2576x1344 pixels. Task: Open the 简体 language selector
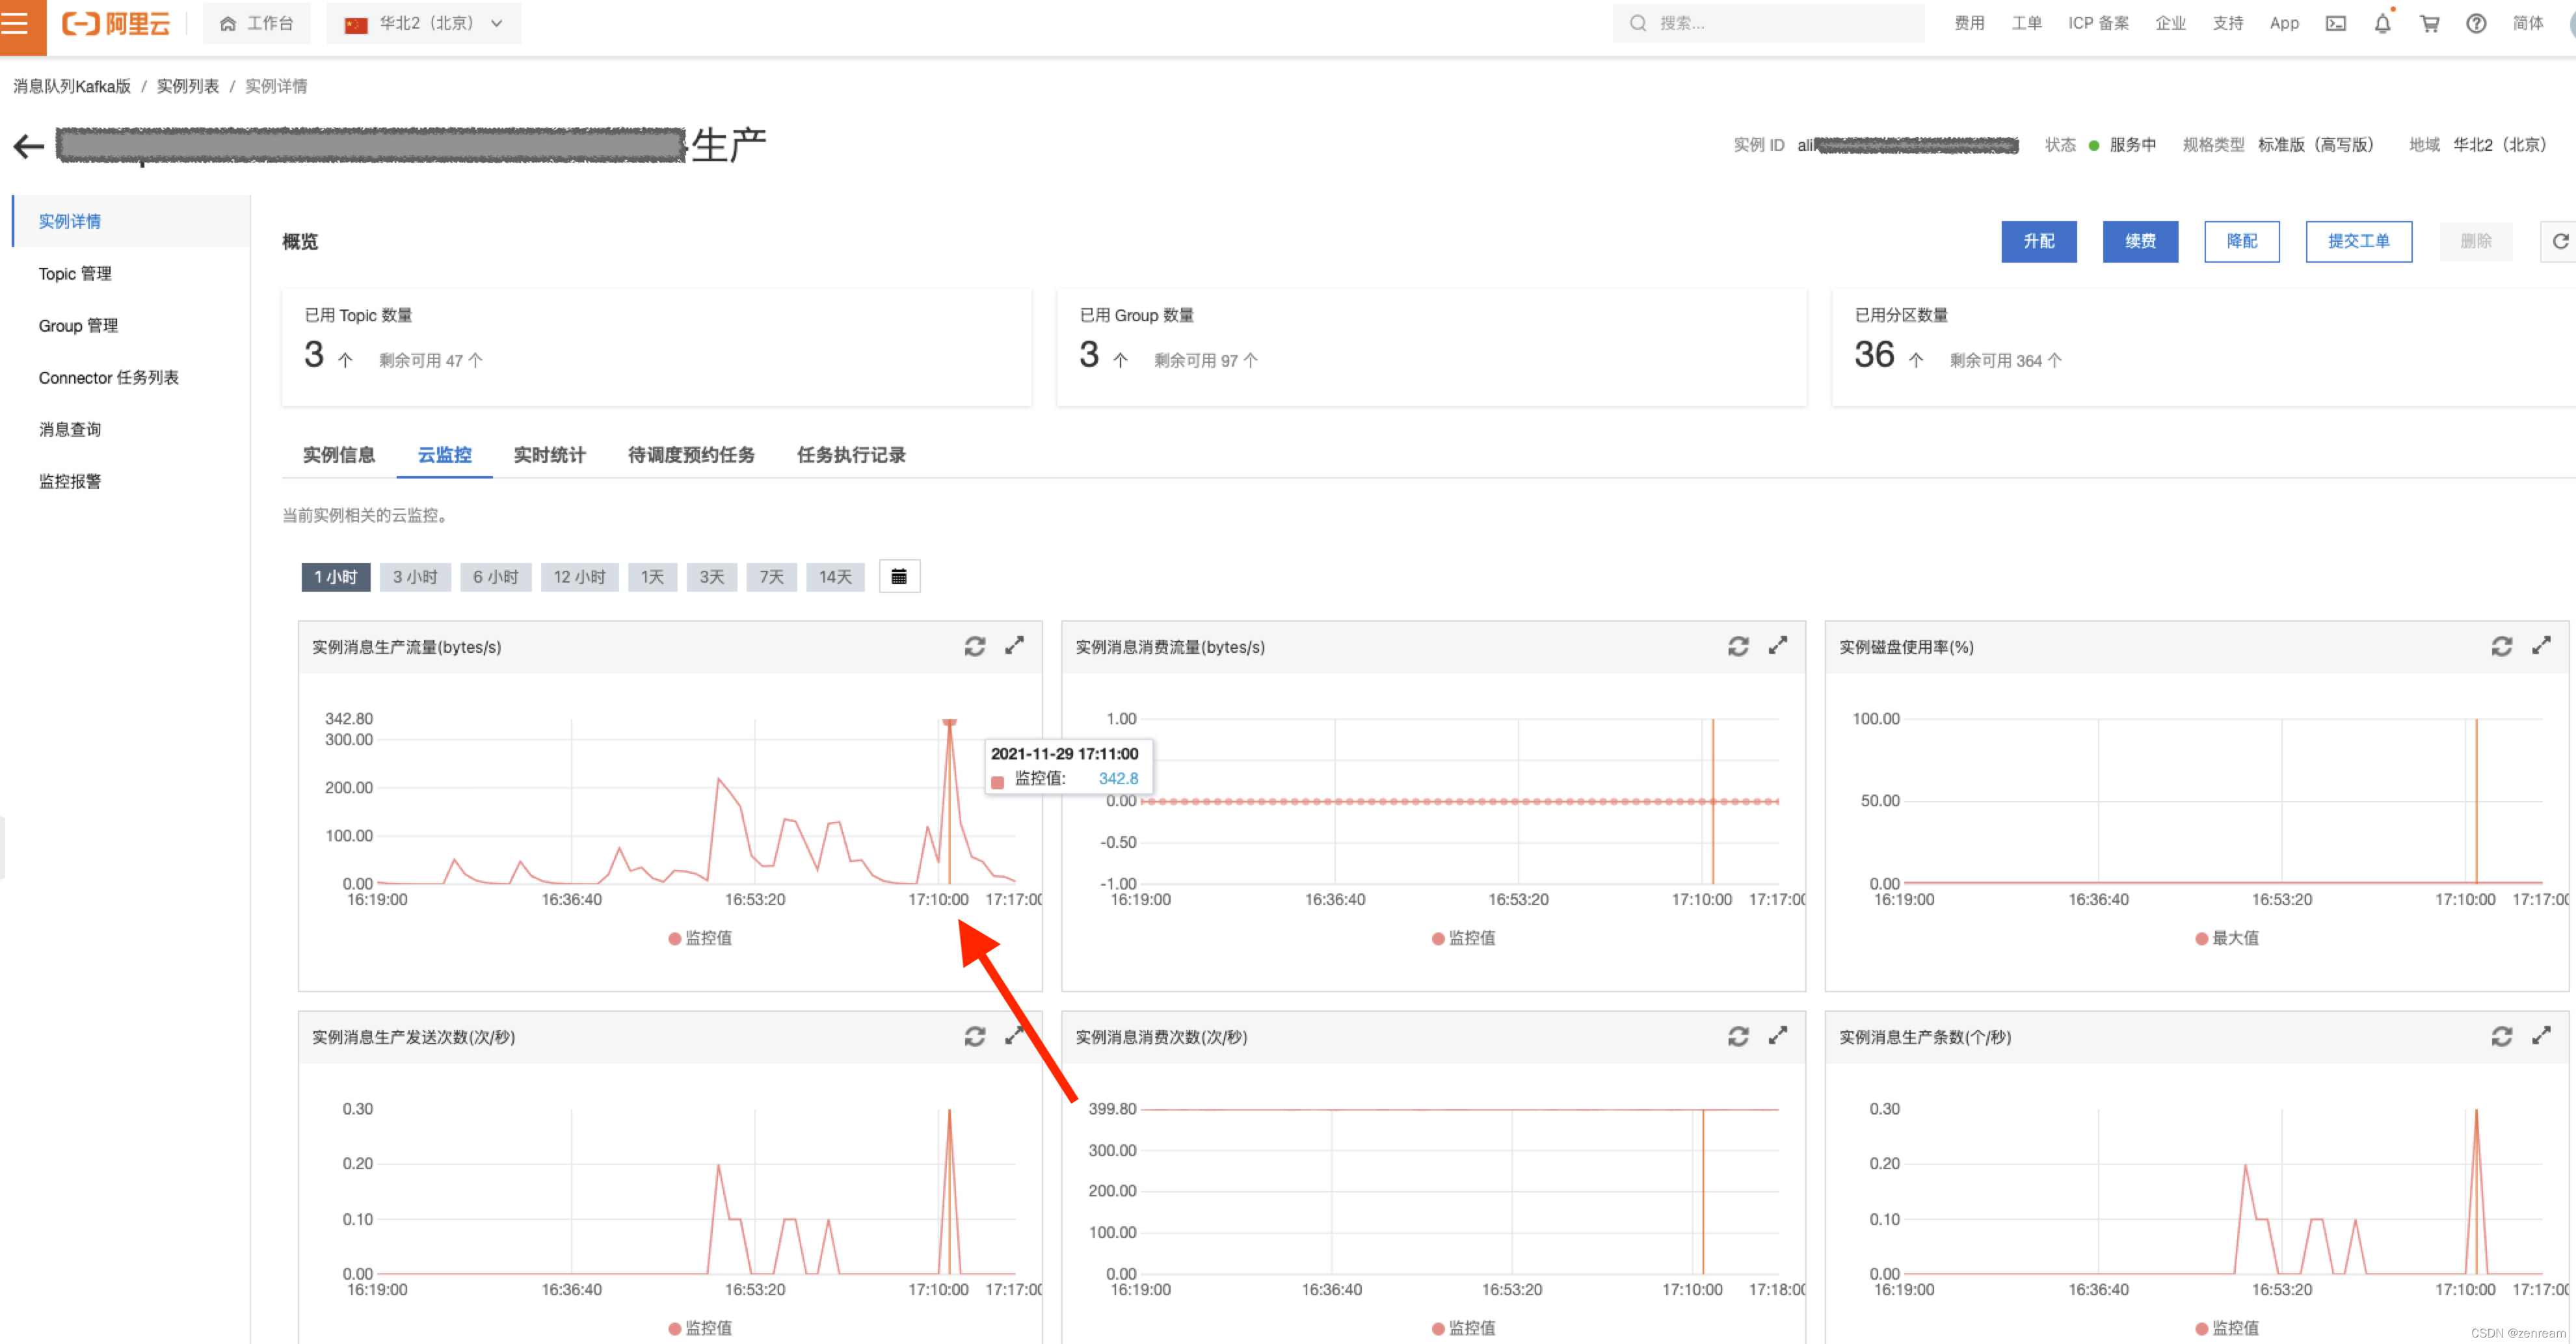(x=2527, y=23)
